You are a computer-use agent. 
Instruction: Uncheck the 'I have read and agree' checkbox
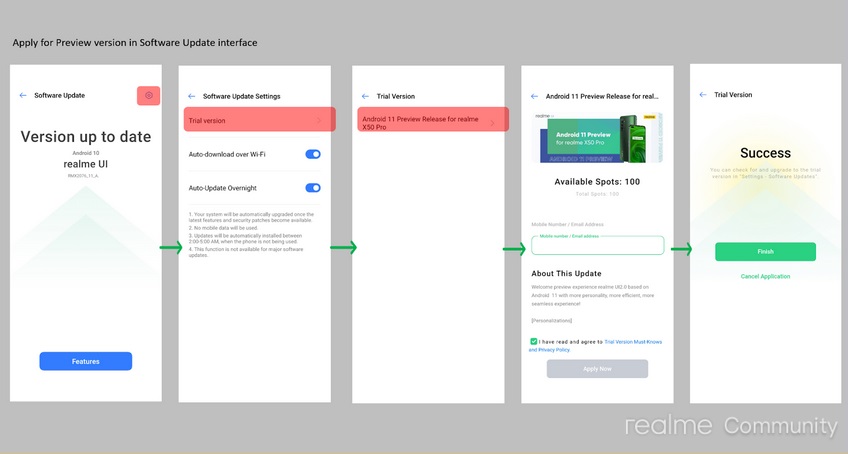pyautogui.click(x=534, y=341)
